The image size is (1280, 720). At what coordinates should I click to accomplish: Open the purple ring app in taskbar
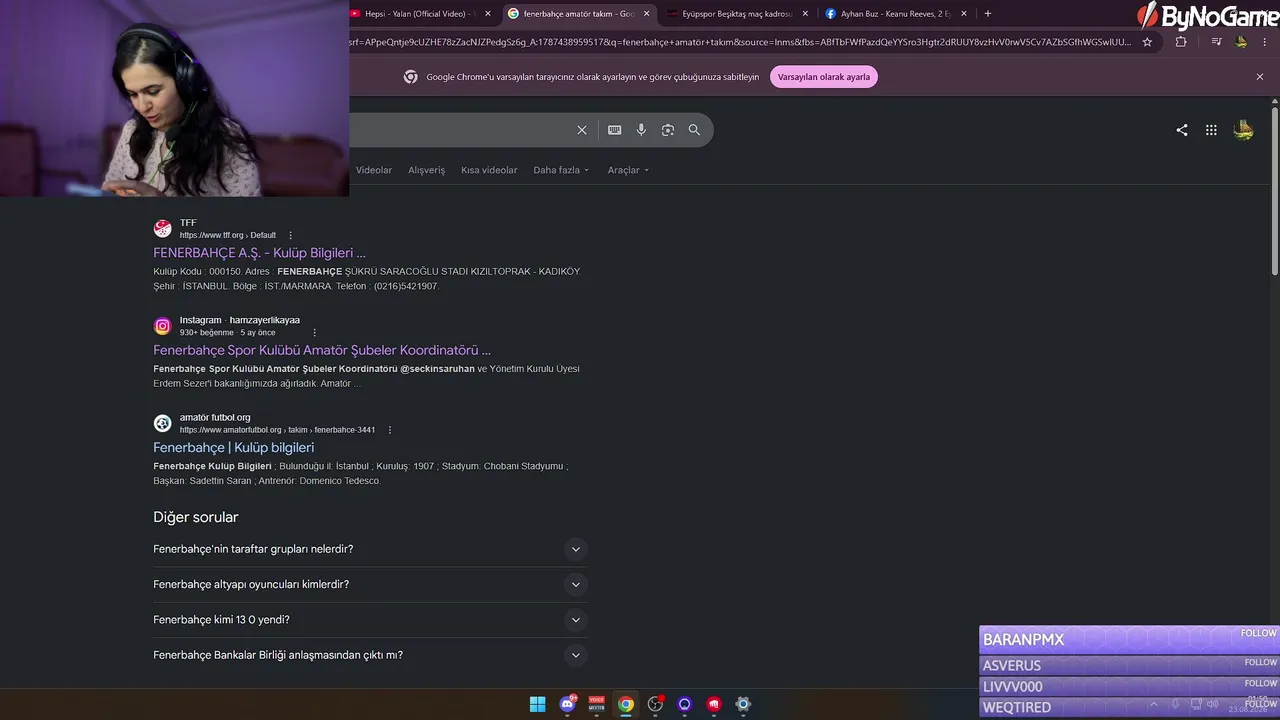pyautogui.click(x=684, y=704)
